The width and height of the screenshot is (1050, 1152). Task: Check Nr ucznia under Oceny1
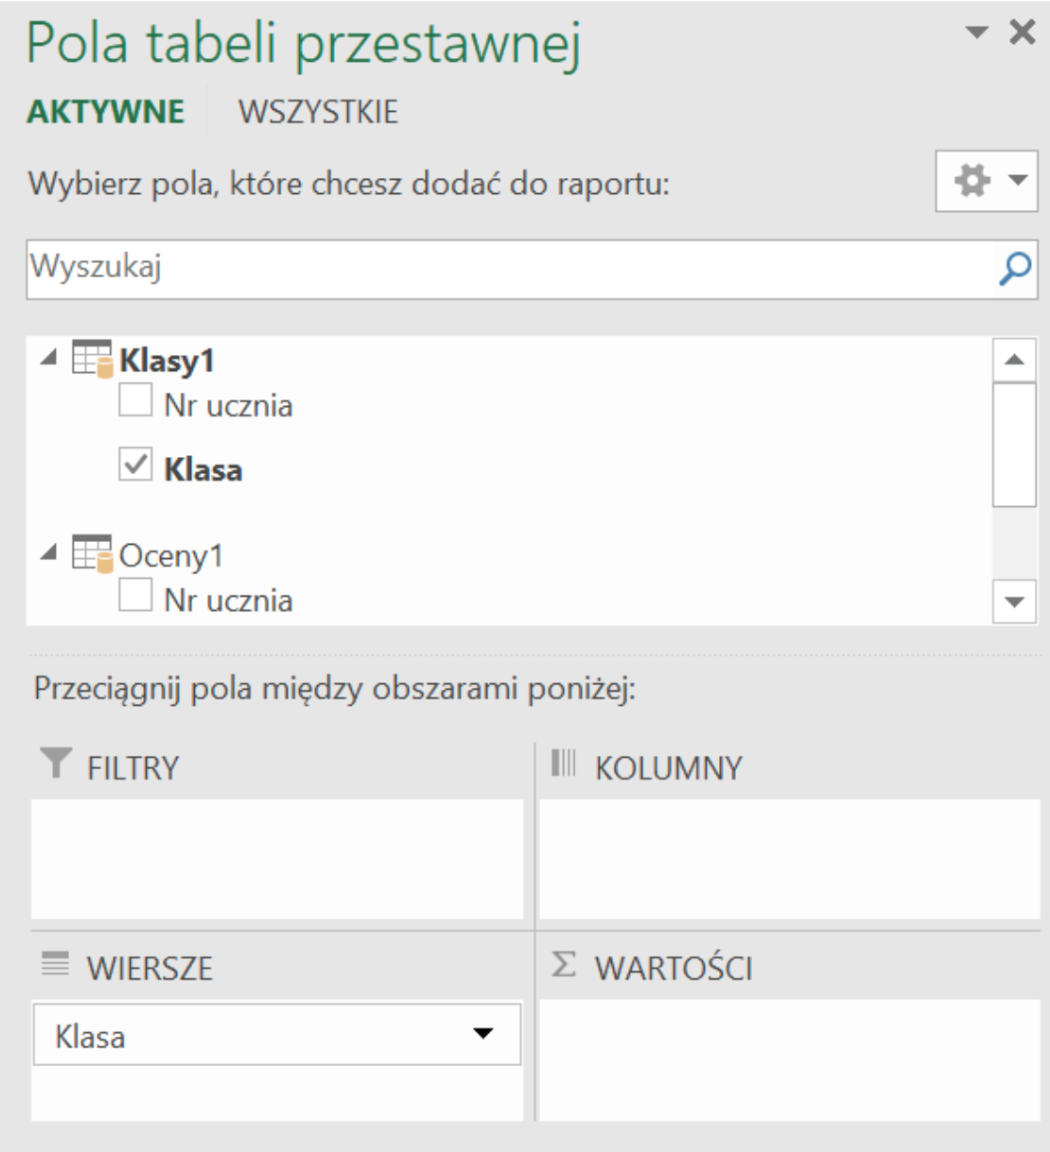click(x=135, y=599)
